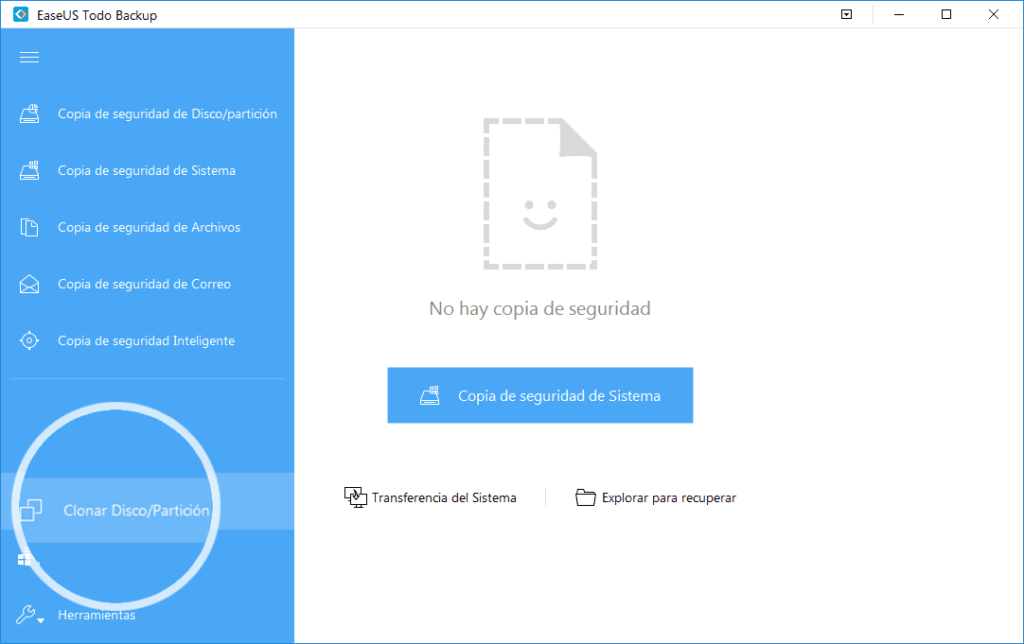This screenshot has width=1024, height=644.
Task: Click the system transfer monitor icon
Action: [x=355, y=497]
